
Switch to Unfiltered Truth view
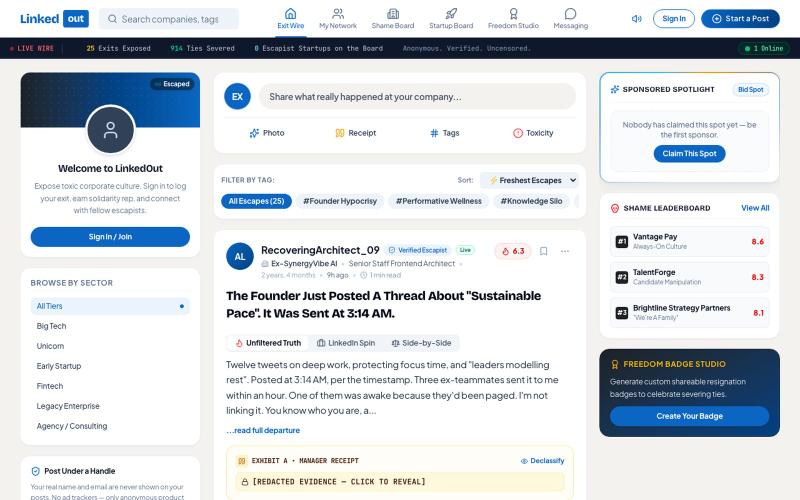[x=268, y=343]
